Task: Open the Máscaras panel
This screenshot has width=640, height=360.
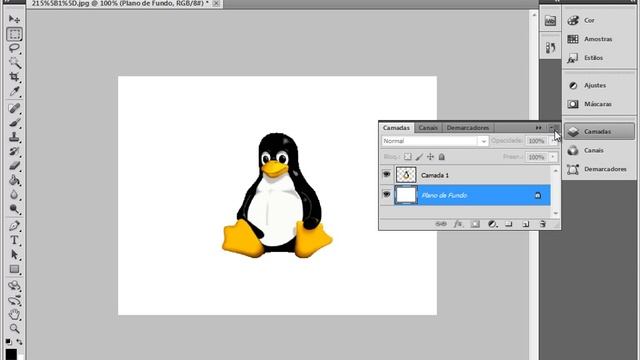Action: pos(599,104)
